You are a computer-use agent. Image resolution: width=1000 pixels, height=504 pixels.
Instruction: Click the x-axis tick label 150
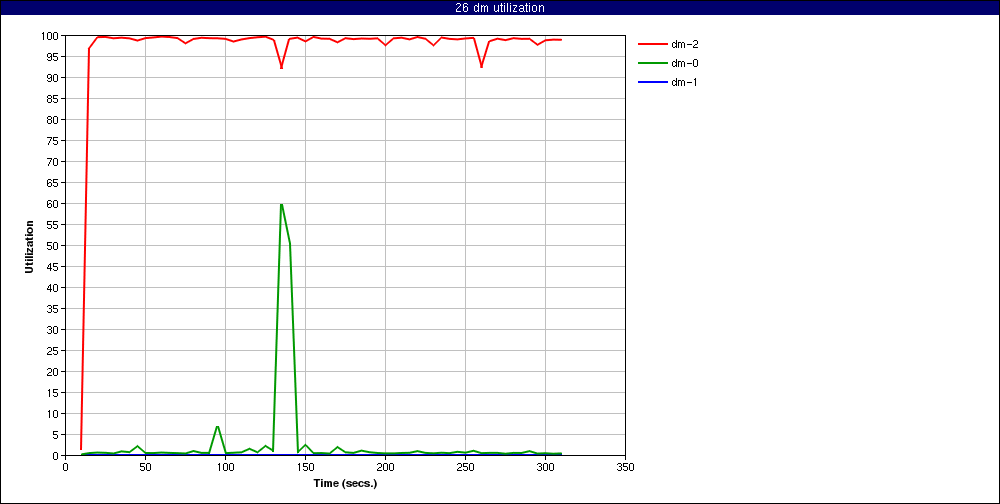[305, 467]
